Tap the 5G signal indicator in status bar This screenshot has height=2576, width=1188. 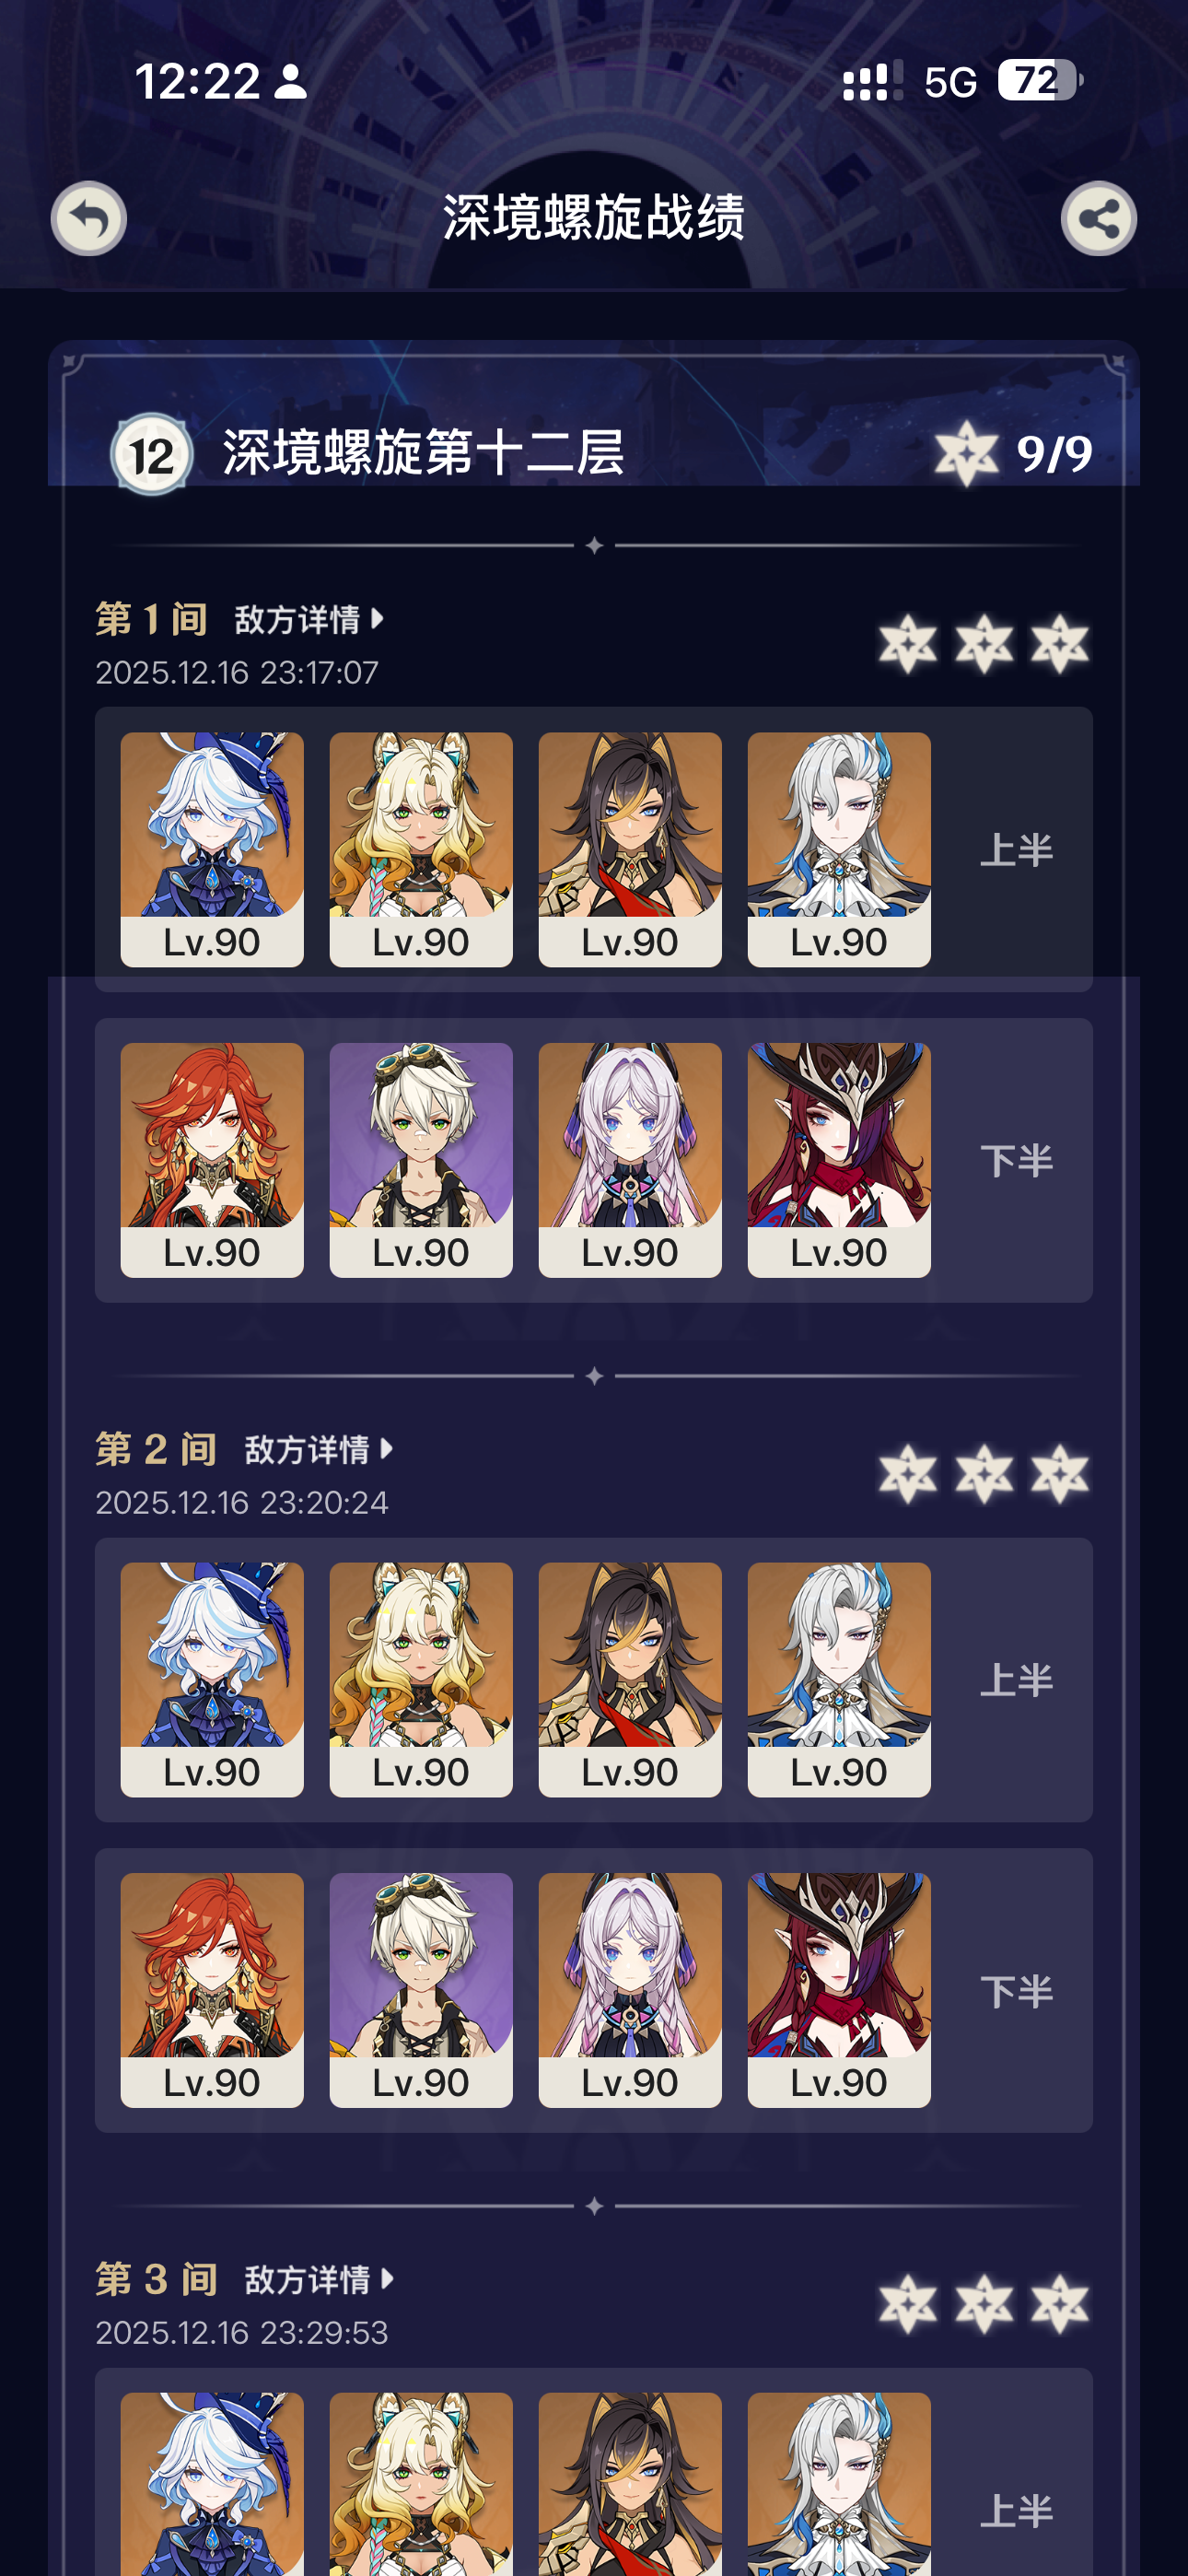950,82
